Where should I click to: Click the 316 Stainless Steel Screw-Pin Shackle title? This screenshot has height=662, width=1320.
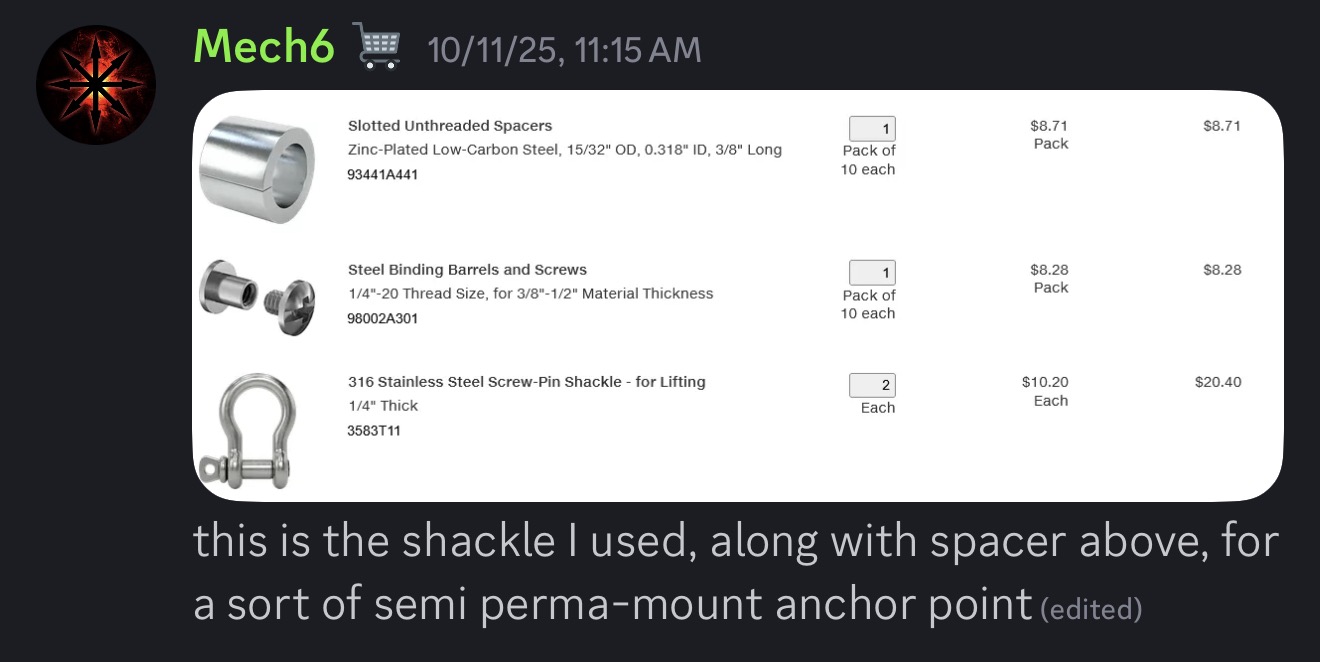(x=527, y=382)
